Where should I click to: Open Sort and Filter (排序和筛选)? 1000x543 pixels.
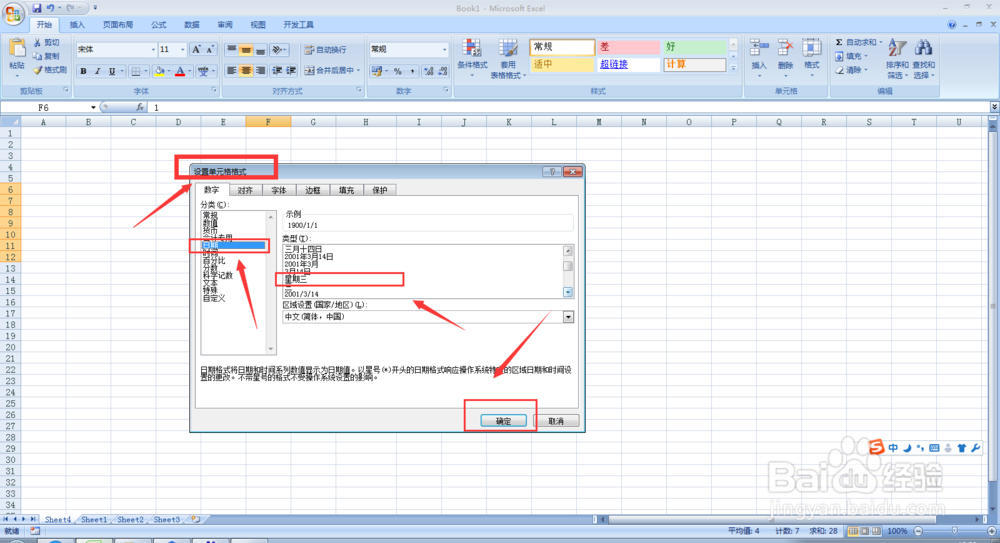point(897,57)
